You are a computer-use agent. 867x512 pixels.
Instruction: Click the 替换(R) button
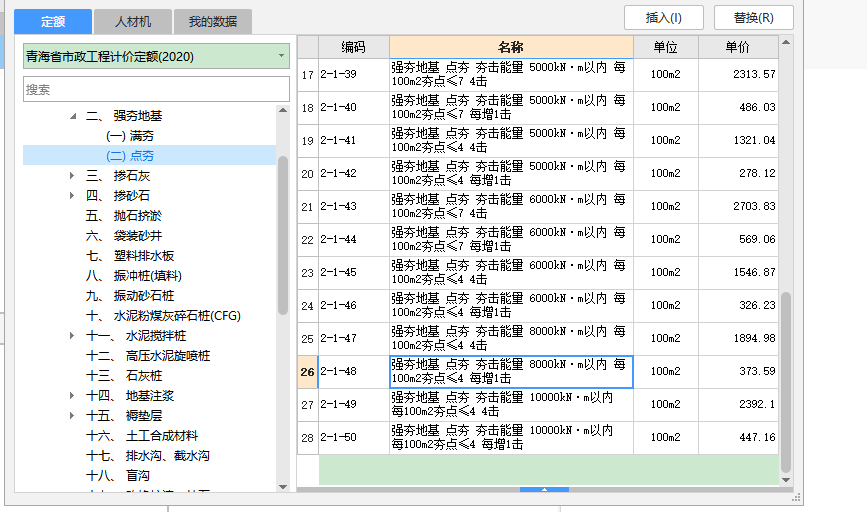coord(754,18)
